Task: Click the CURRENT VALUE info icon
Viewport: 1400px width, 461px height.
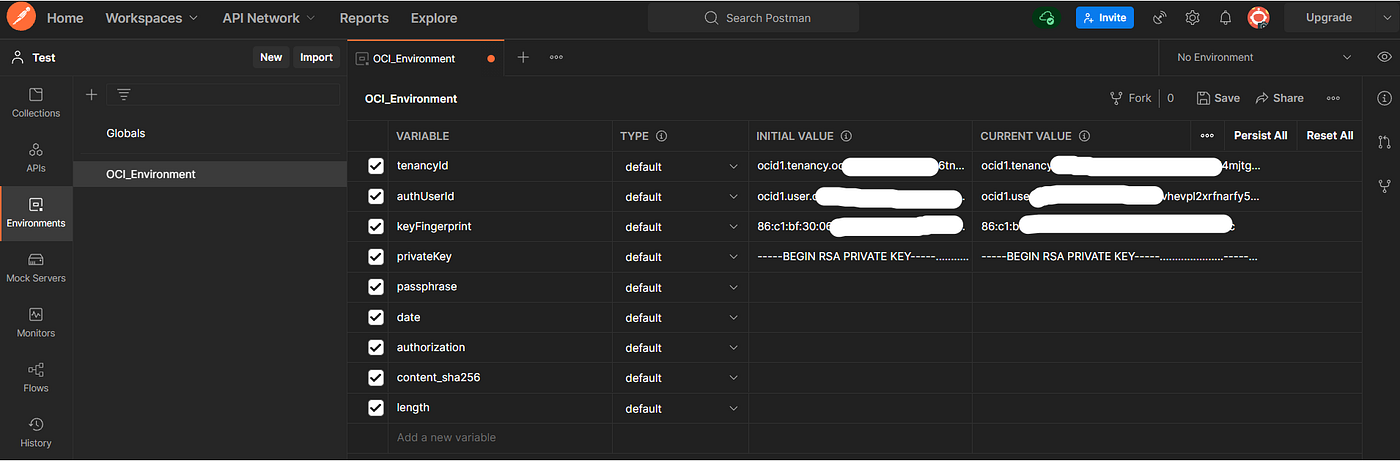Action: click(x=1085, y=136)
